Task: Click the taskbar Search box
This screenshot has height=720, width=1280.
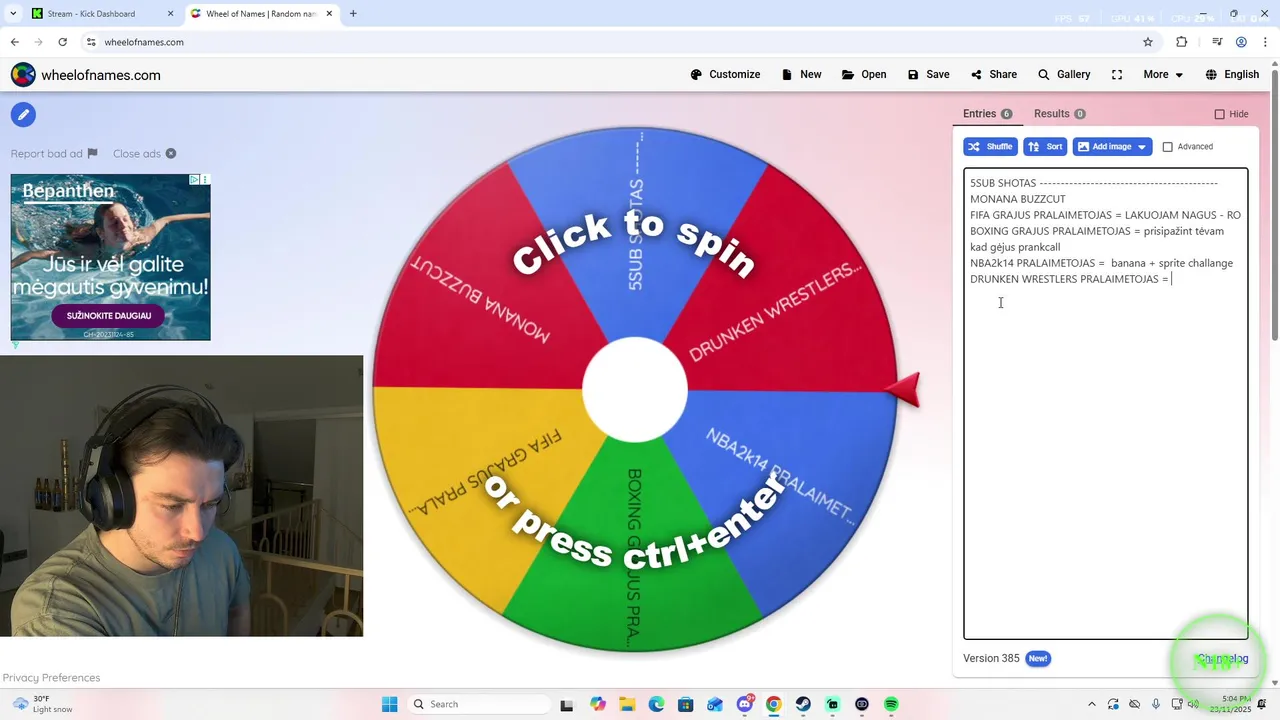Action: (x=477, y=704)
